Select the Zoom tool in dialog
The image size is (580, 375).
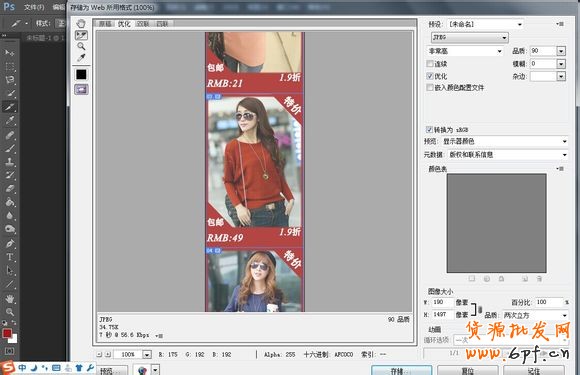click(x=81, y=46)
